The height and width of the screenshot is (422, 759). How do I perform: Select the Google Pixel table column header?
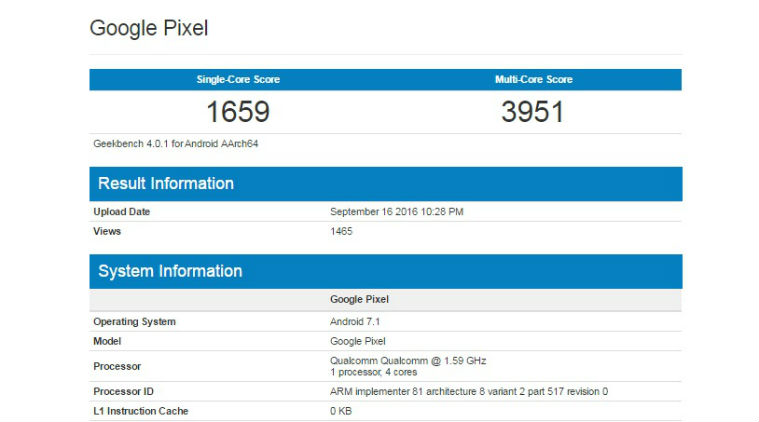[x=359, y=299]
